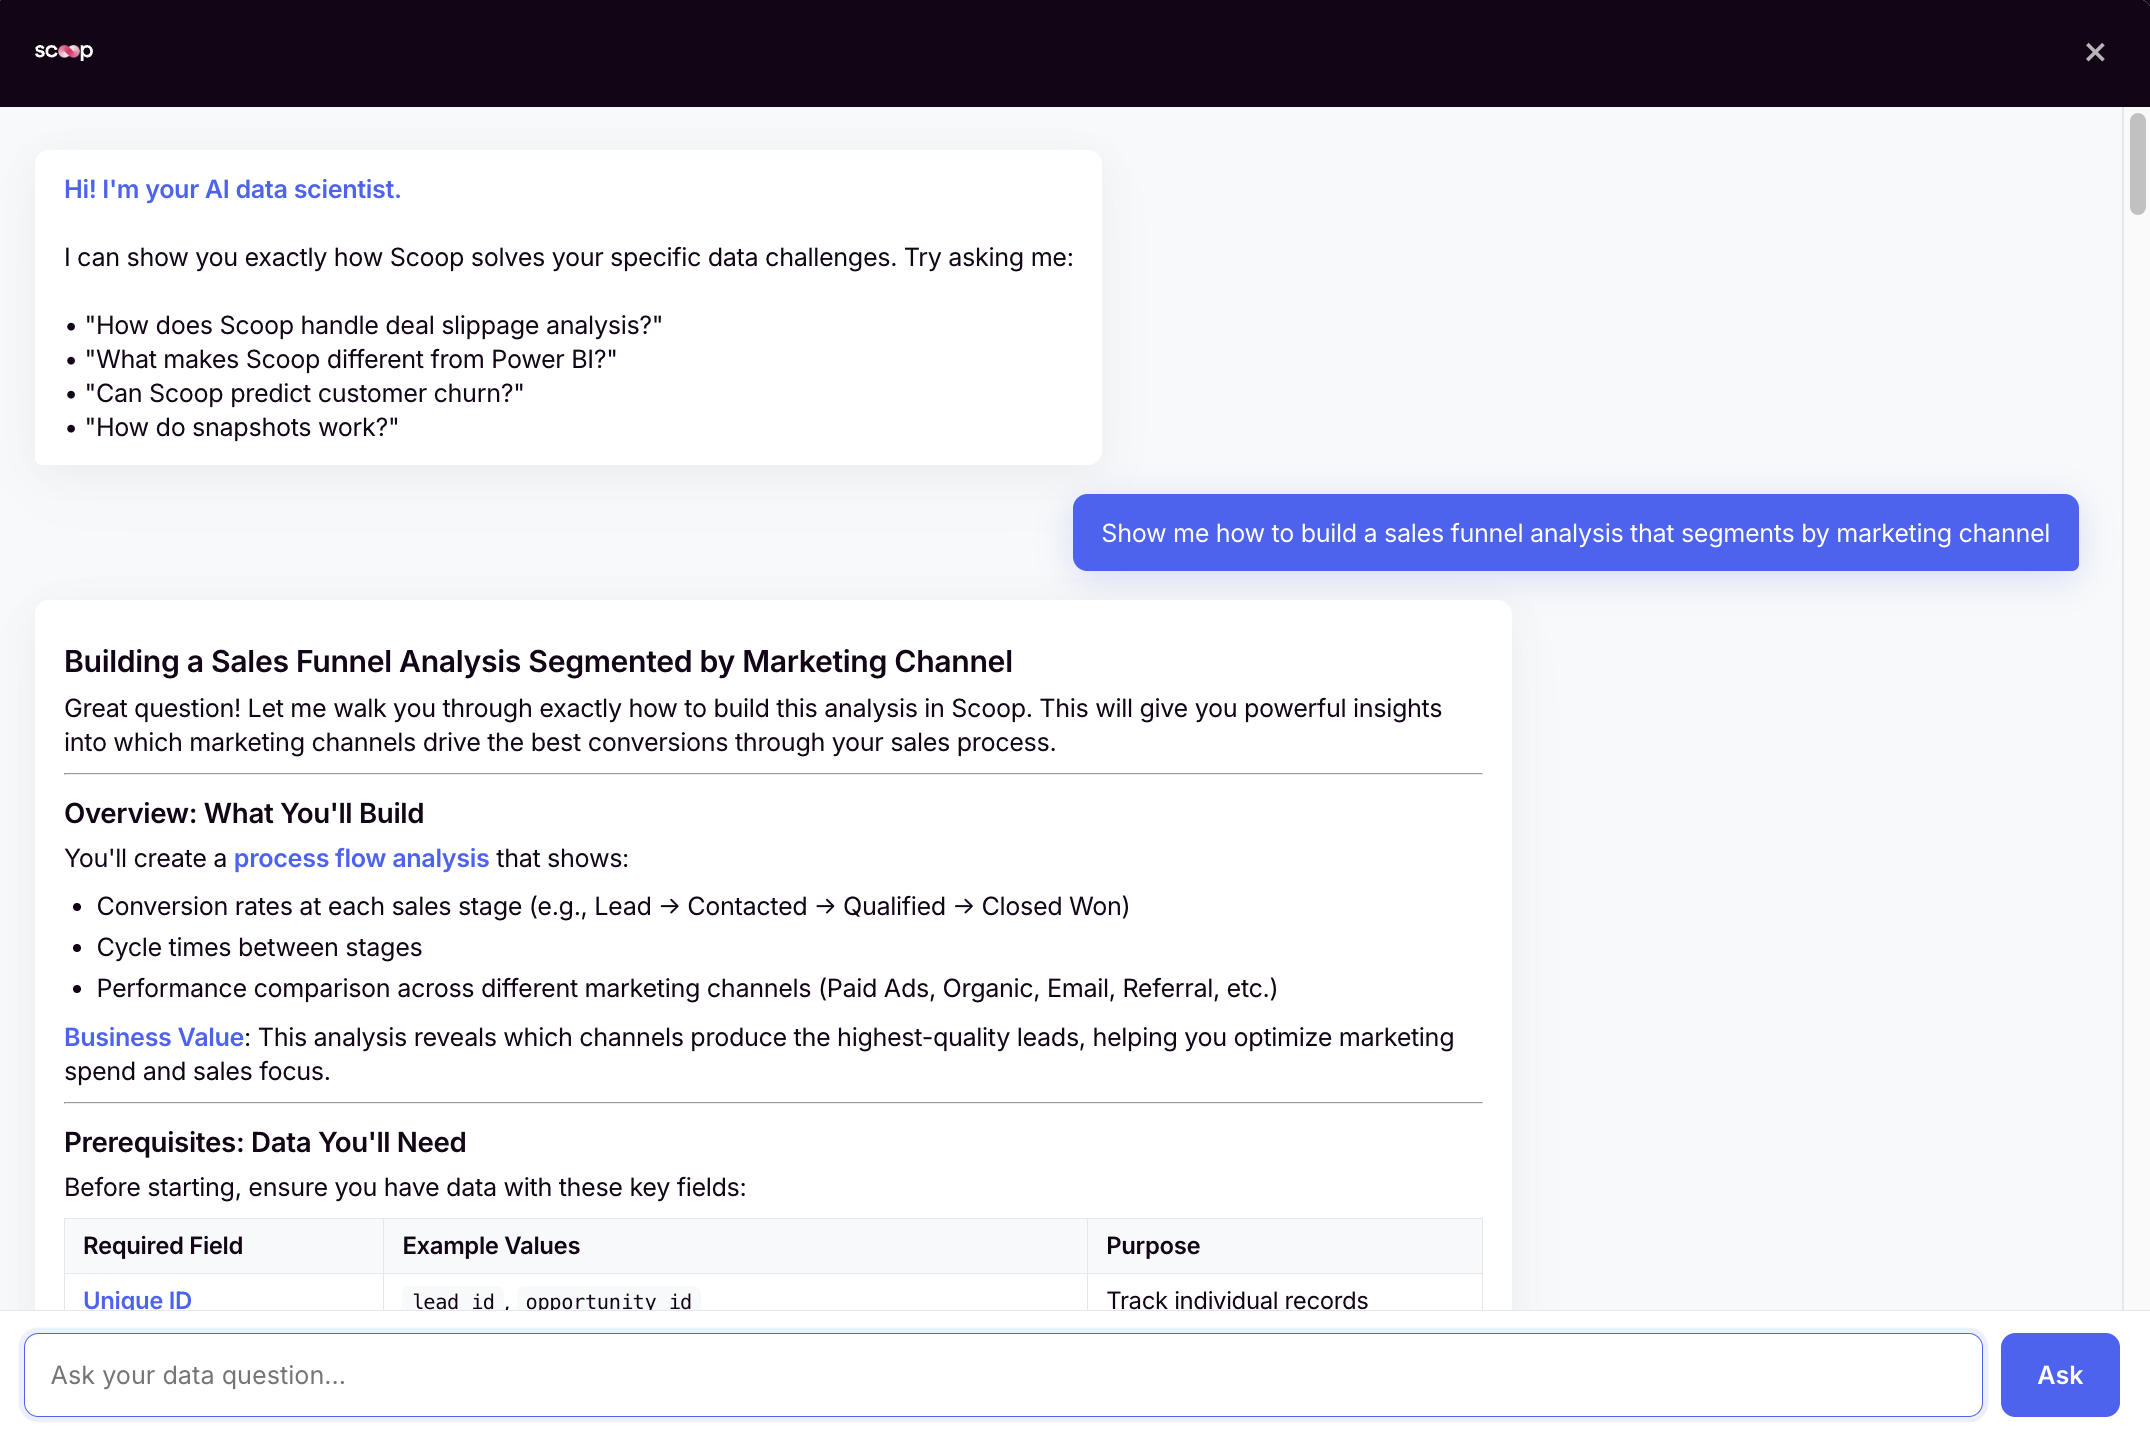
Task: Open the process flow analysis link
Action: [360, 858]
